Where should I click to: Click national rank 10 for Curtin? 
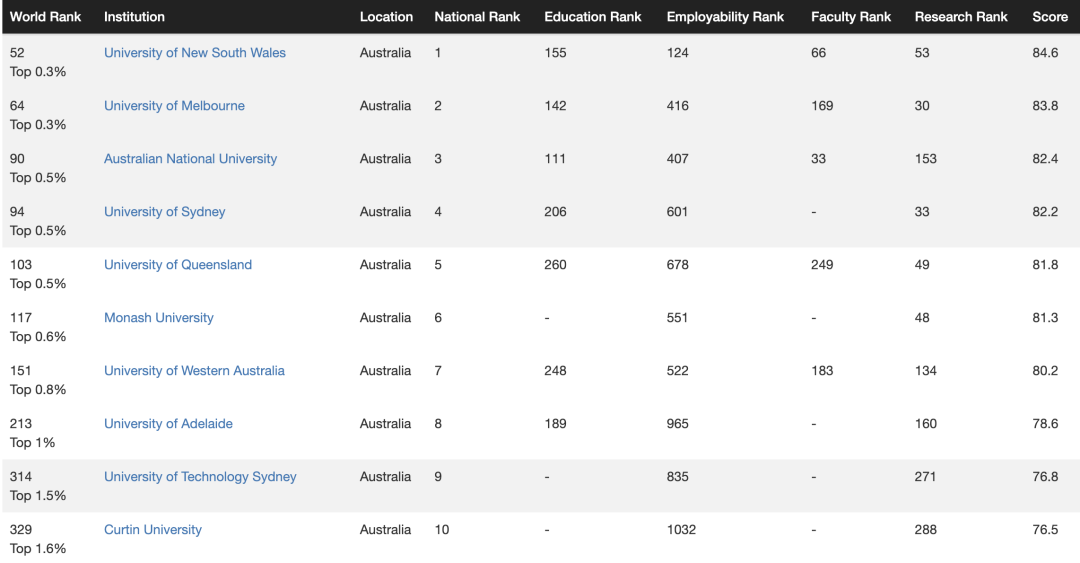pyautogui.click(x=442, y=530)
